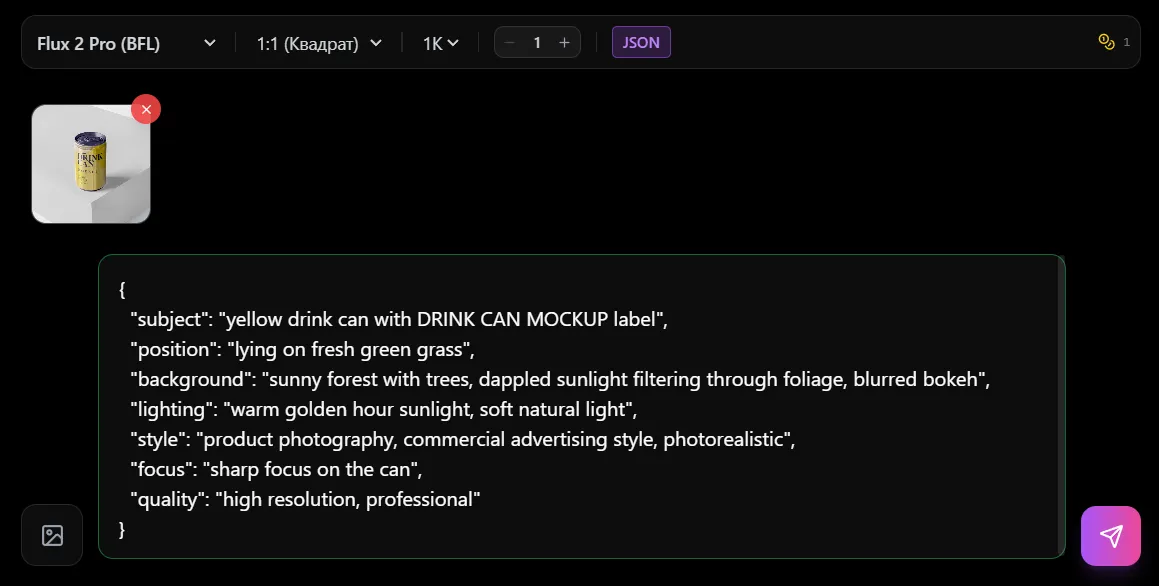Place cursor on the "subject" line
The image size is (1159, 586).
click(398, 320)
